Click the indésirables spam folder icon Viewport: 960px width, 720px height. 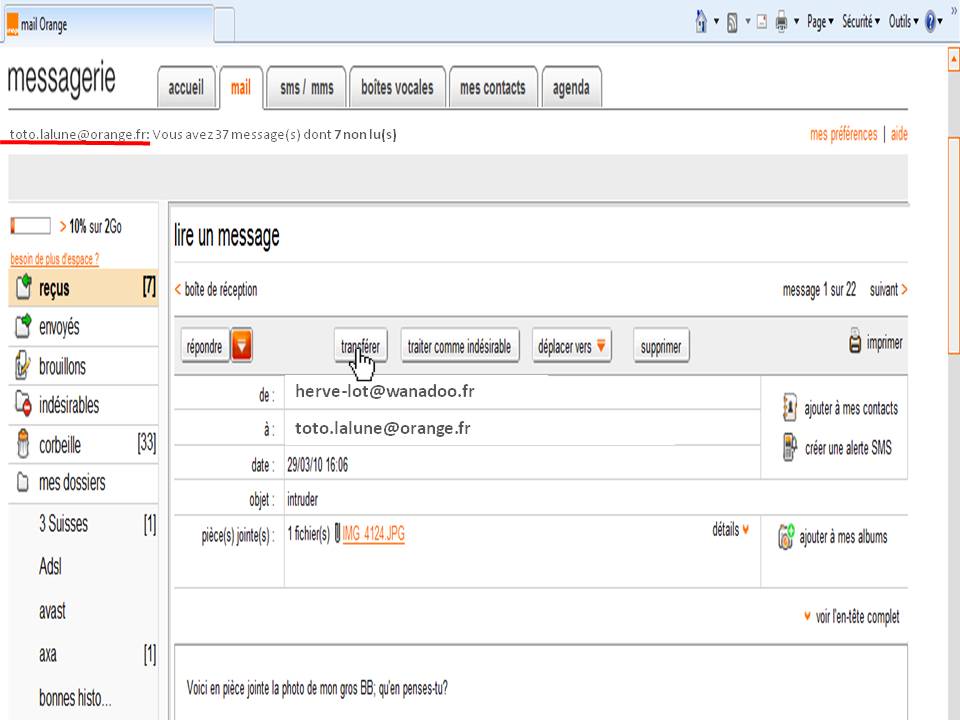tap(23, 403)
